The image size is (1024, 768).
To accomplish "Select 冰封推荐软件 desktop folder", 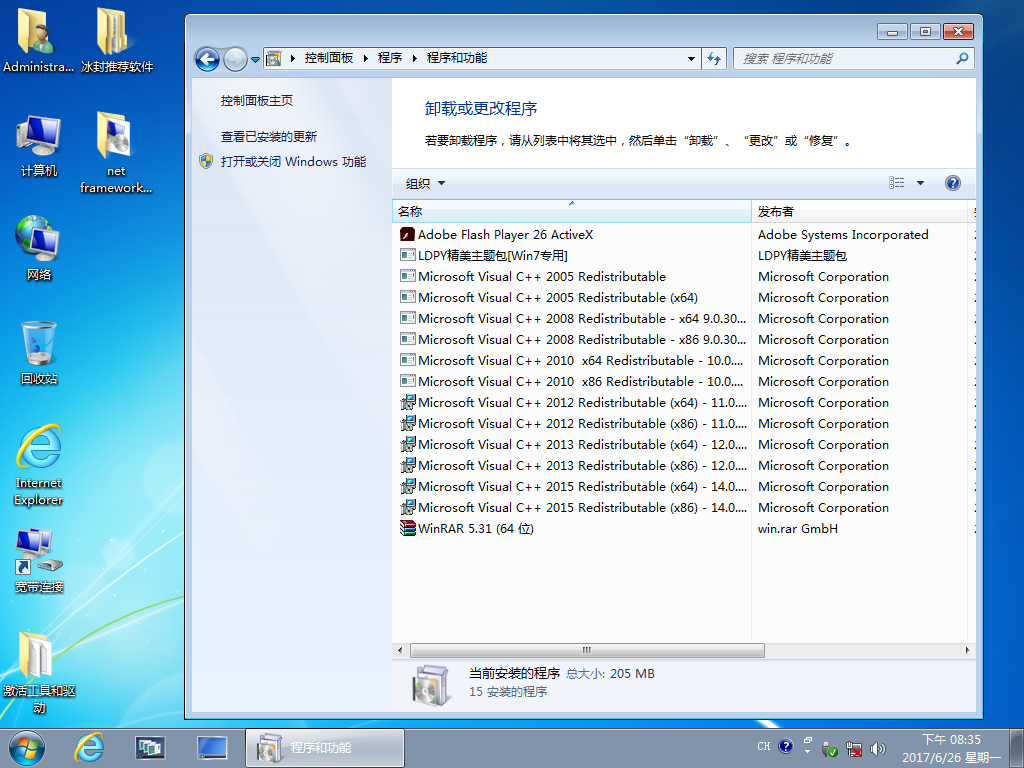I will coord(116,39).
